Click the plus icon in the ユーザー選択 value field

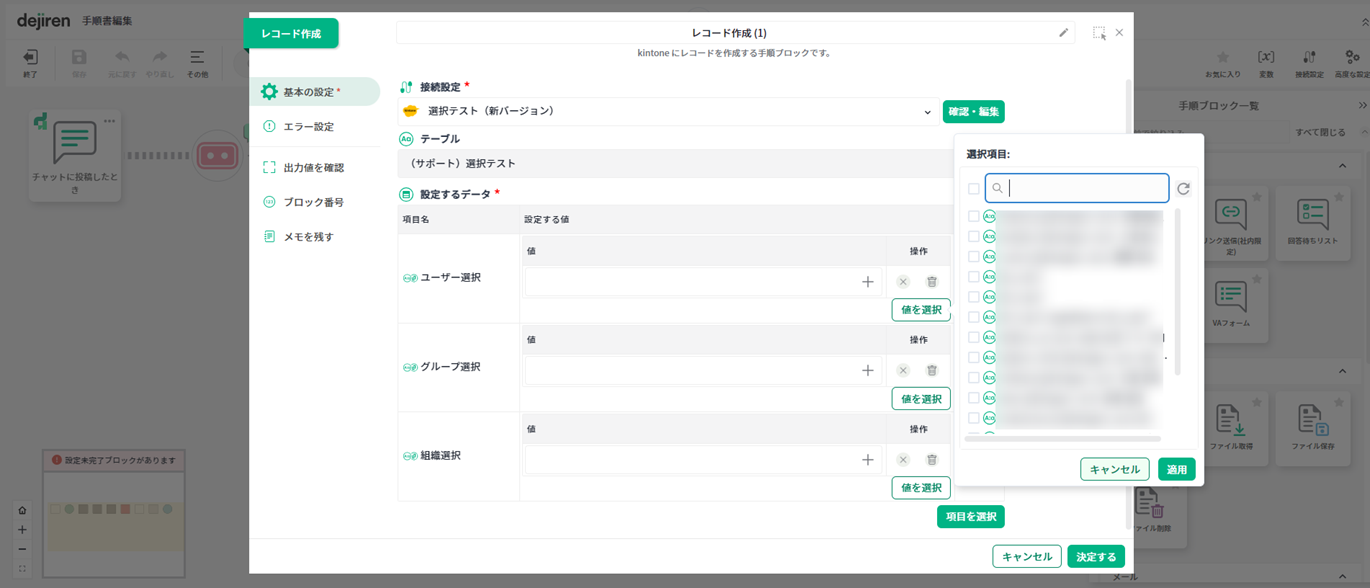pos(867,282)
